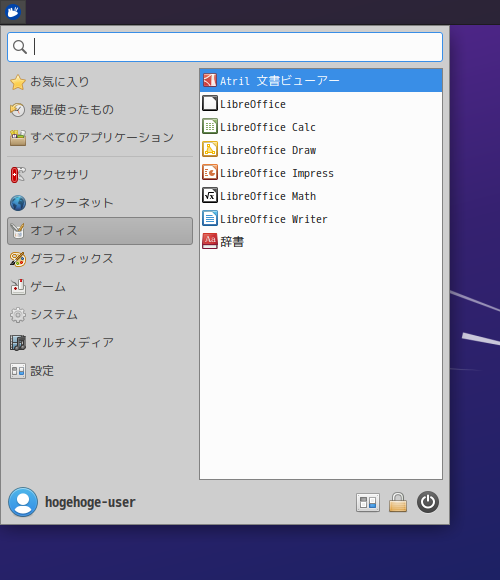The image size is (500, 580).
Task: Click the hogehoge-user profile picture
Action: click(23, 502)
